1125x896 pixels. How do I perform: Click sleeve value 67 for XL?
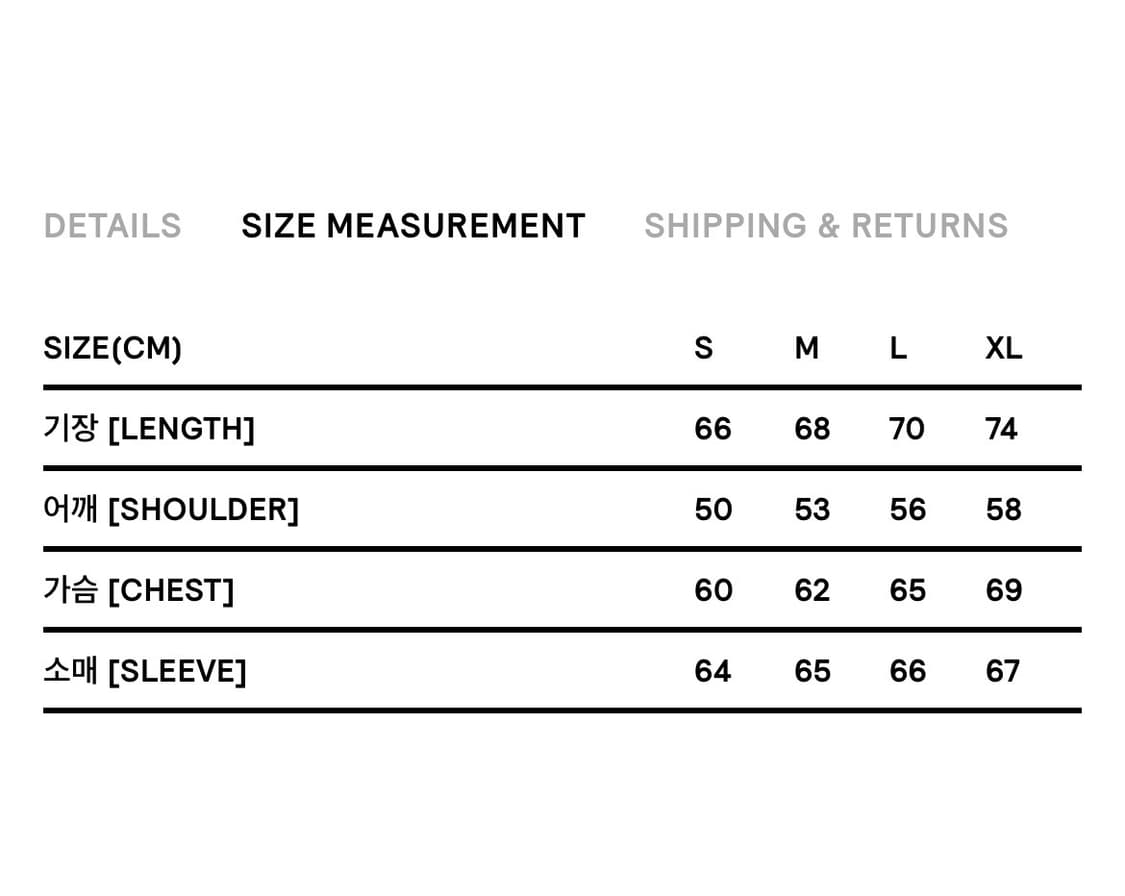(x=1003, y=670)
